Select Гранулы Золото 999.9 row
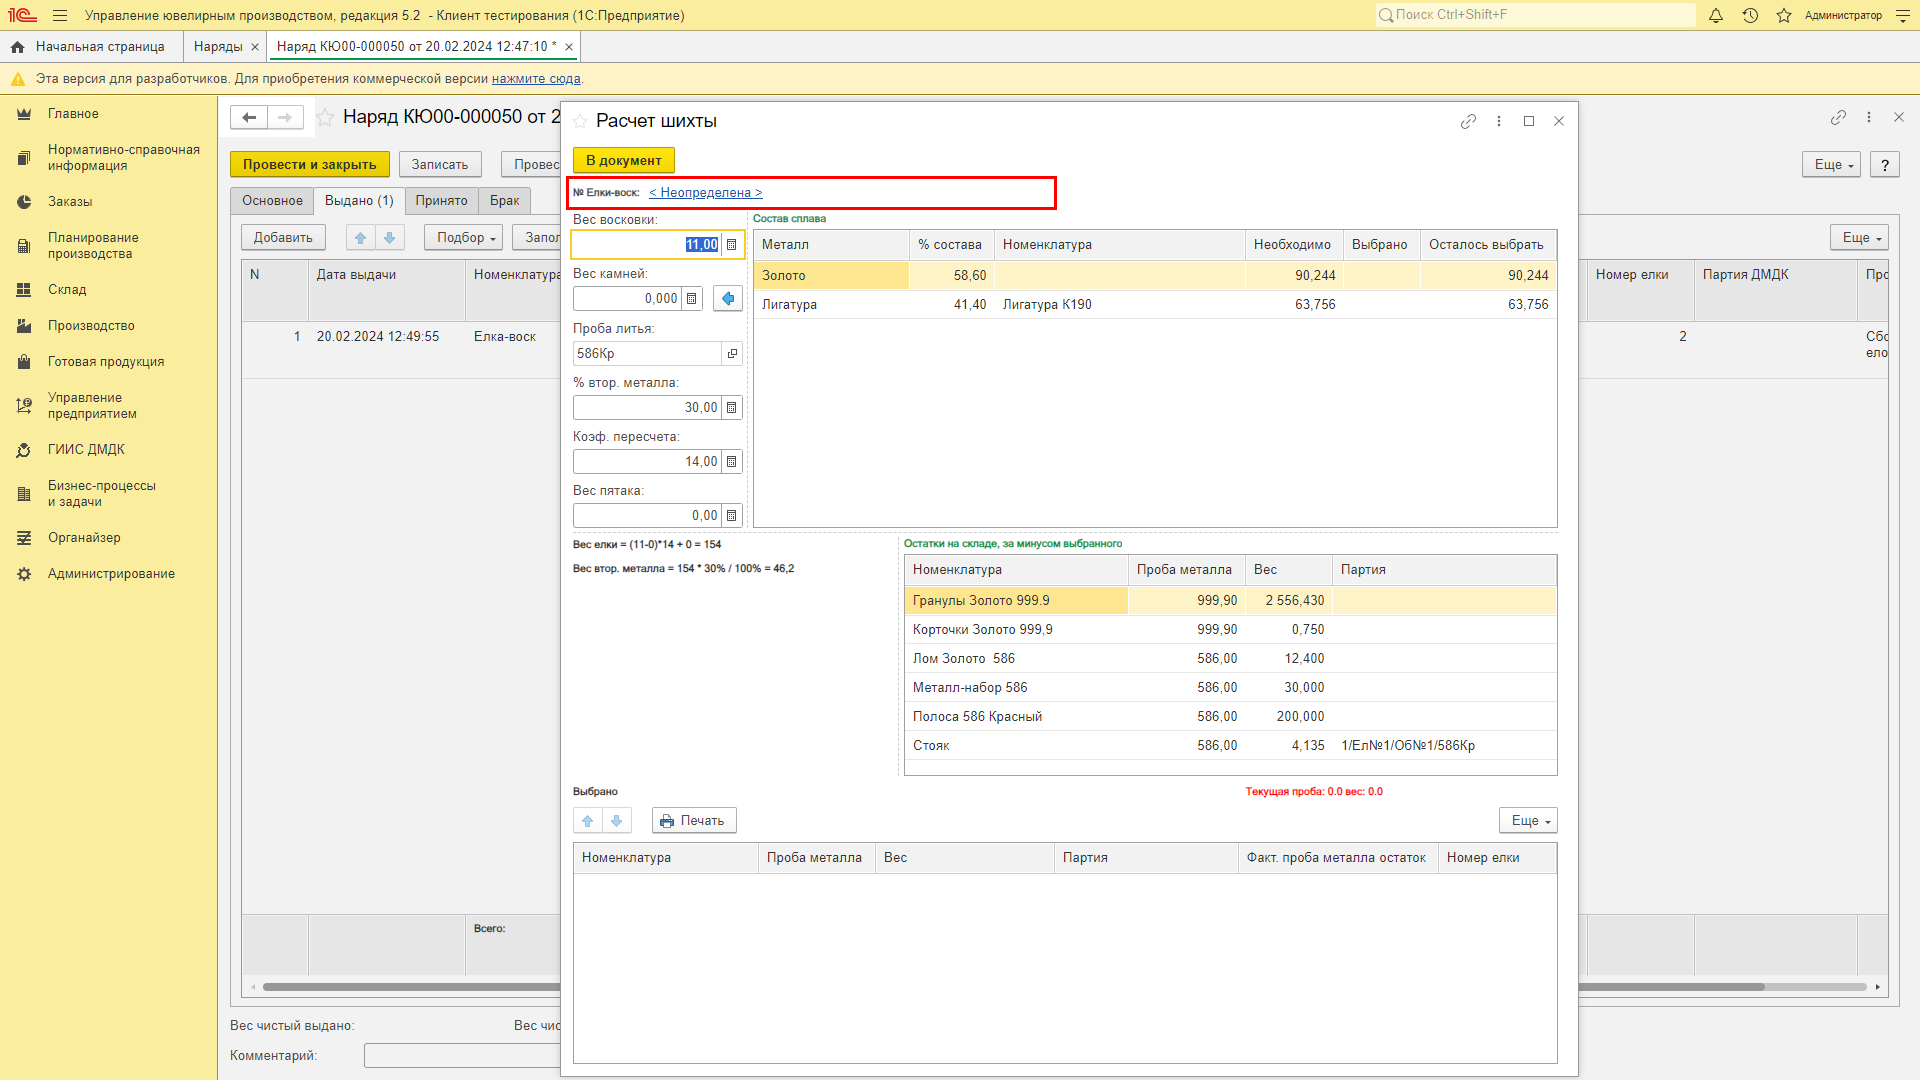 click(x=1230, y=601)
